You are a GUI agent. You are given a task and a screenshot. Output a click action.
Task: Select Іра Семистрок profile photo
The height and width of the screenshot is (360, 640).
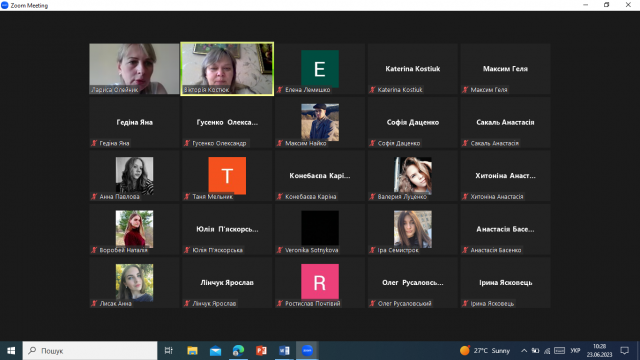pyautogui.click(x=413, y=229)
